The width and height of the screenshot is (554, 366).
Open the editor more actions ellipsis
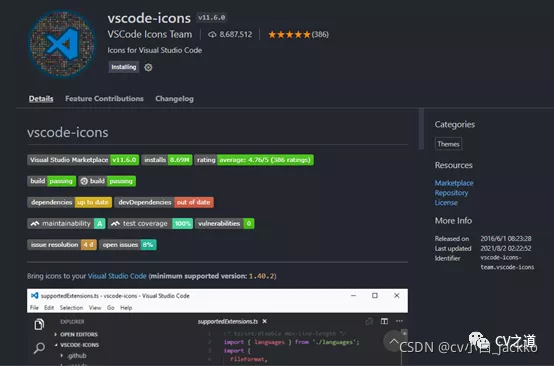point(399,321)
